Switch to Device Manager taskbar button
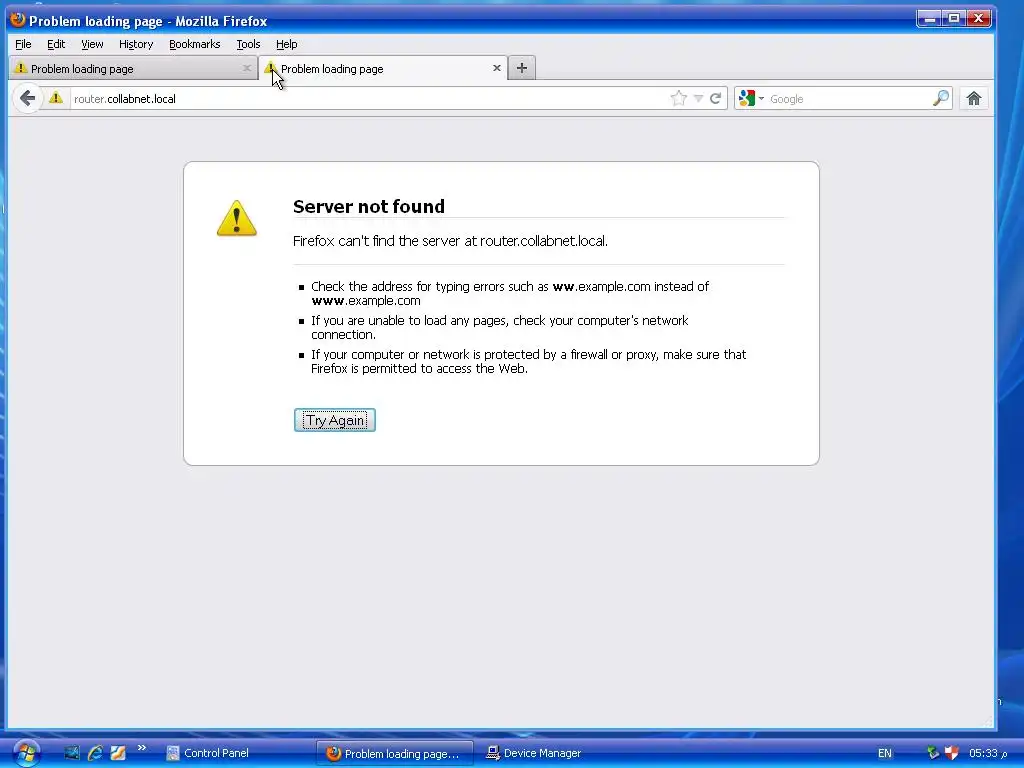Viewport: 1024px width, 768px height. point(555,753)
